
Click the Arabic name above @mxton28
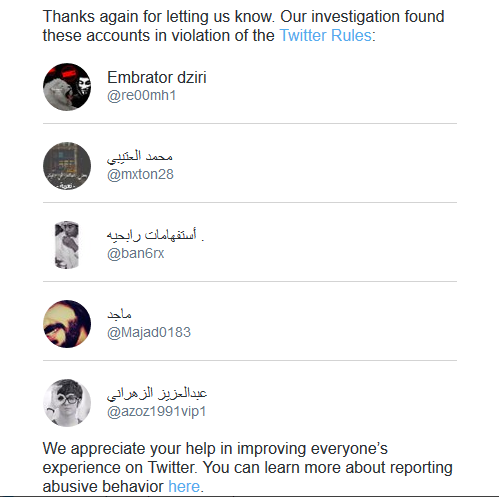click(x=140, y=157)
